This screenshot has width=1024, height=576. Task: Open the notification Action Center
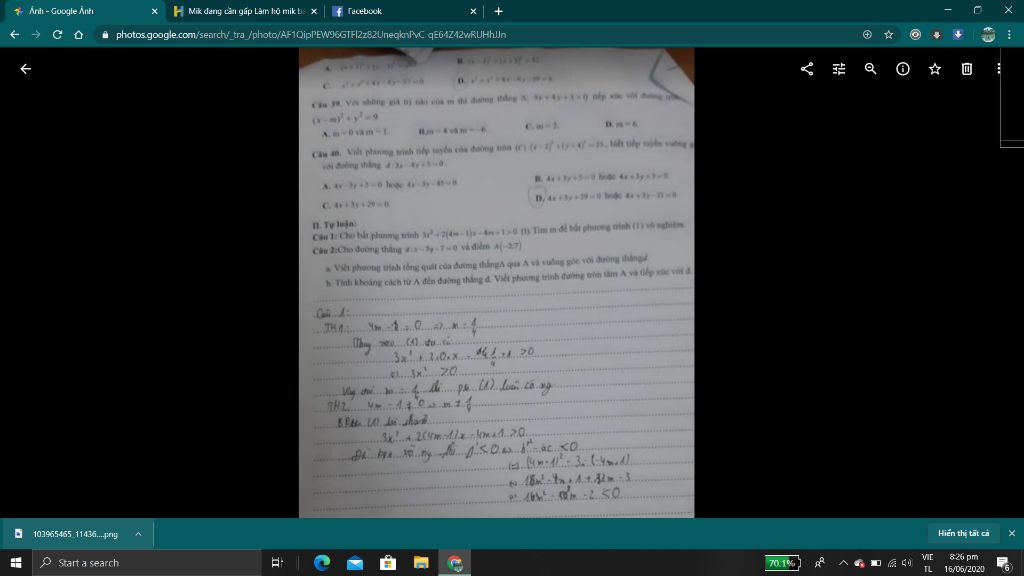click(x=1006, y=562)
